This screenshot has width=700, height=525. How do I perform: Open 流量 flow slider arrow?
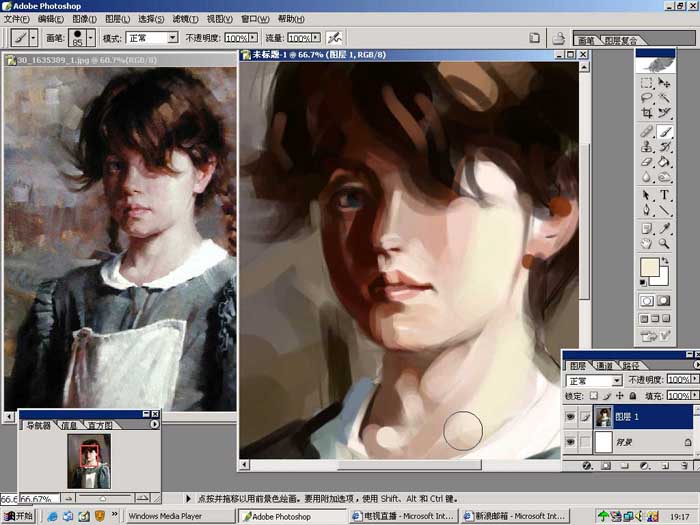tap(316, 38)
